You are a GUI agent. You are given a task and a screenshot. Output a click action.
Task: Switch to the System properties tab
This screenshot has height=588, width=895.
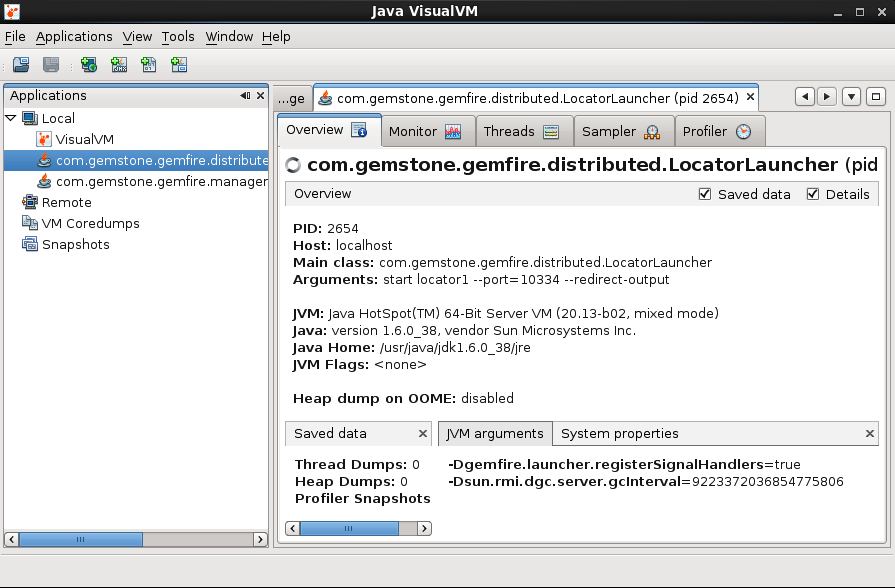coord(619,434)
